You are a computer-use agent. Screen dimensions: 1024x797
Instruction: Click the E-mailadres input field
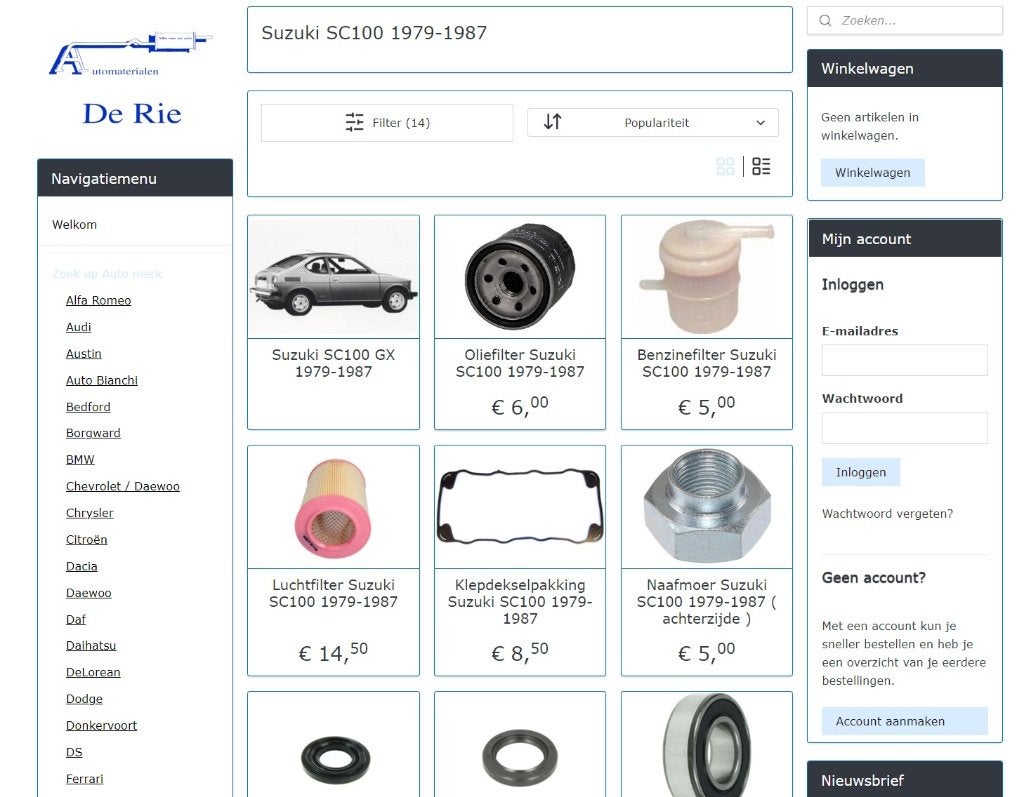[904, 360]
